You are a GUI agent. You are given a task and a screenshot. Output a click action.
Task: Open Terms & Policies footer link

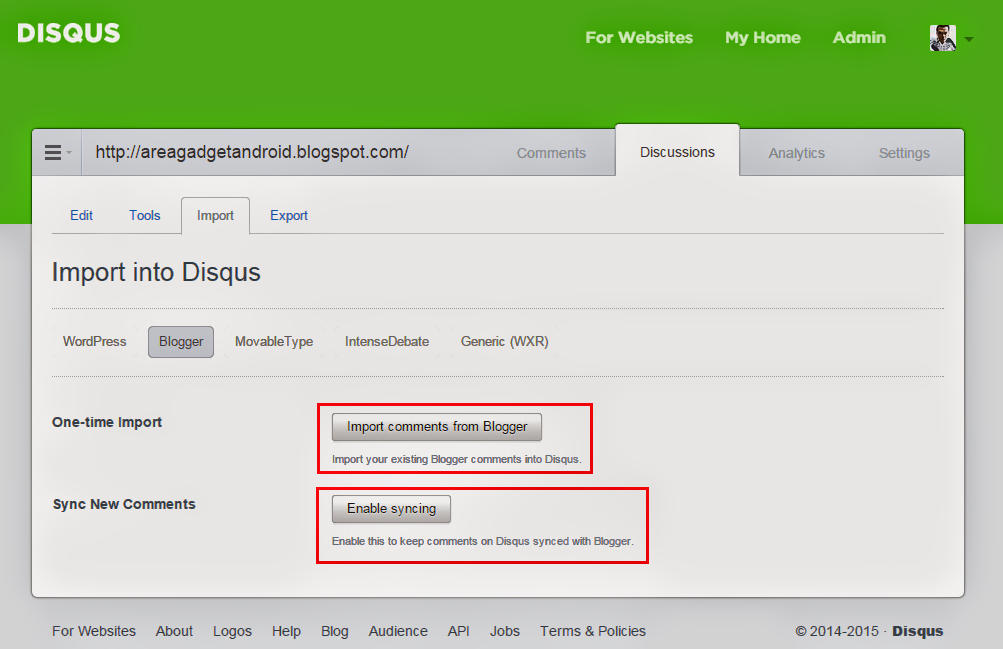593,631
